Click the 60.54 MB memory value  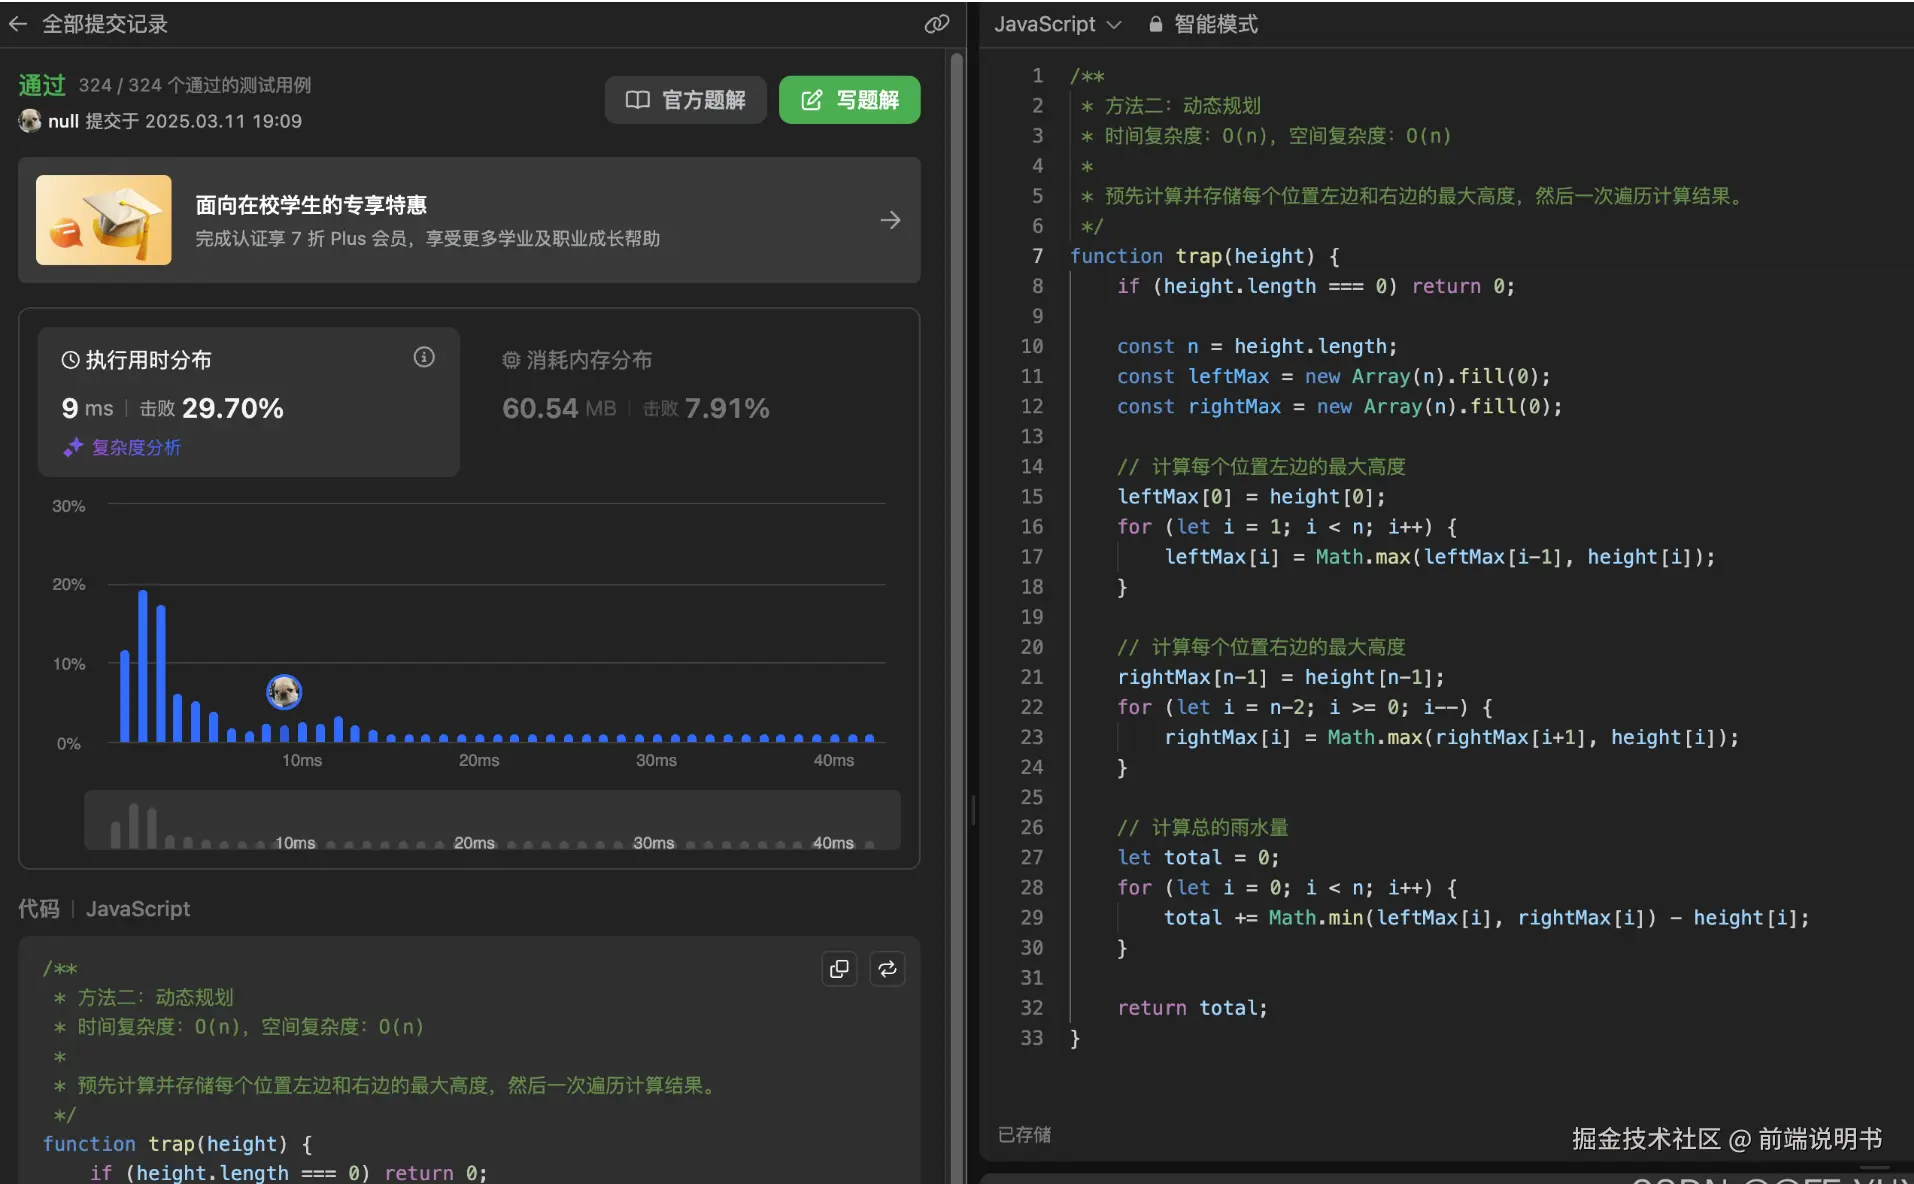pyautogui.click(x=559, y=408)
